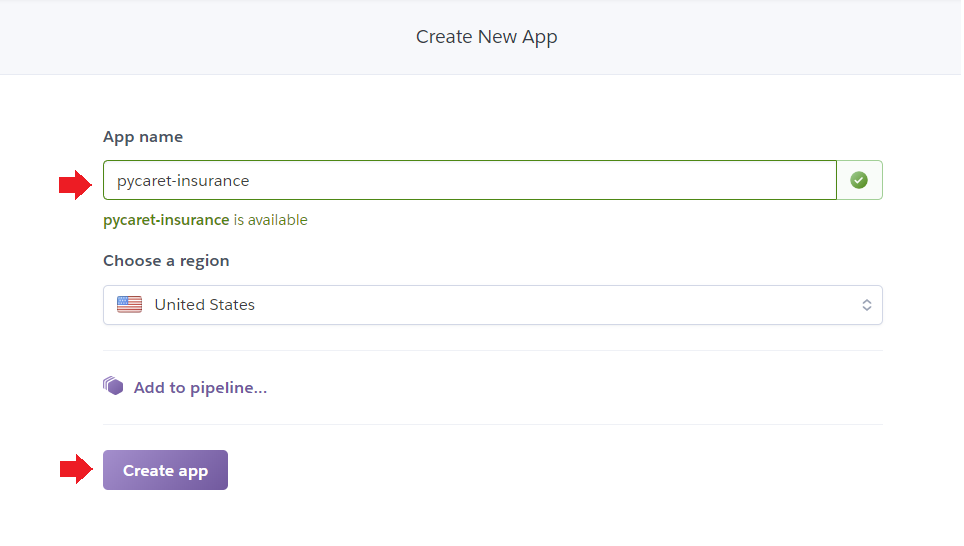This screenshot has height=546, width=964.
Task: Click the purple pipeline hexagon icon
Action: tap(113, 386)
